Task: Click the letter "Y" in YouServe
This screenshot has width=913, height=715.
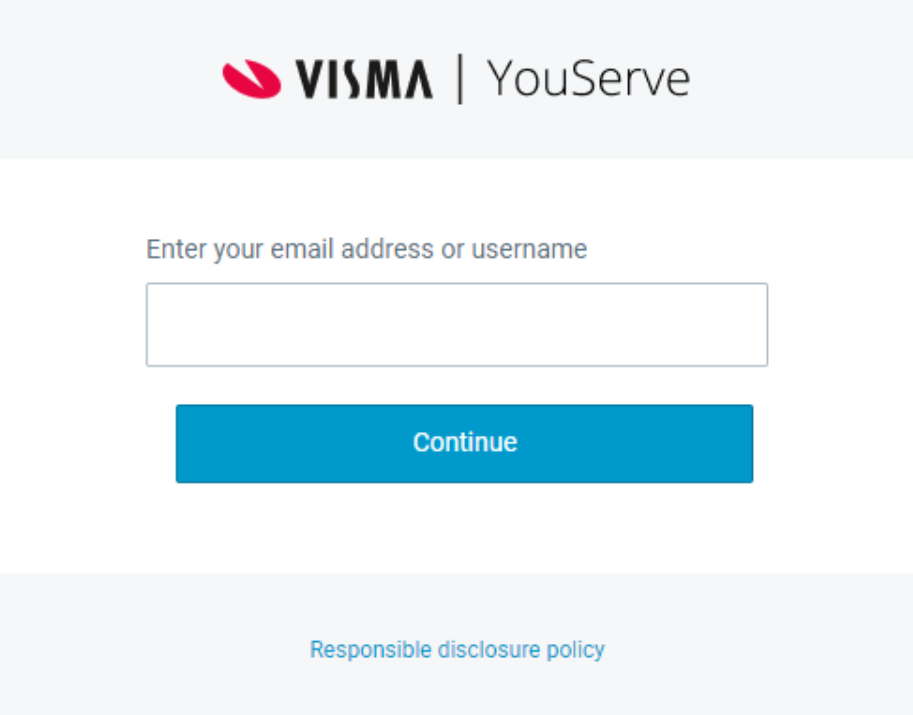Action: pyautogui.click(x=500, y=79)
